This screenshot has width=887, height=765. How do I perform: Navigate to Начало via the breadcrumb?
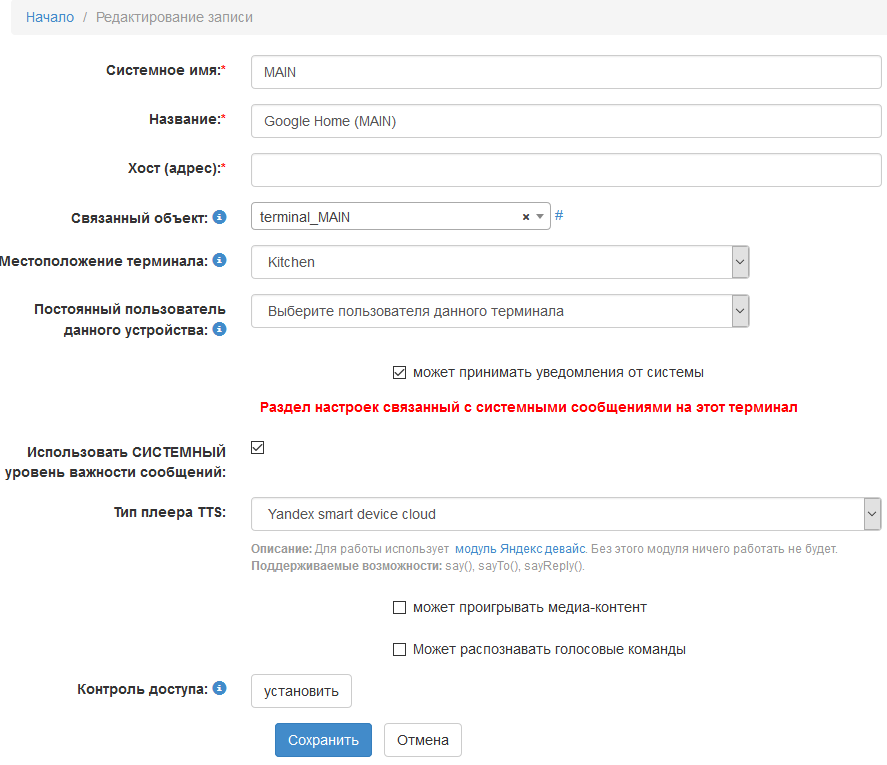(49, 17)
